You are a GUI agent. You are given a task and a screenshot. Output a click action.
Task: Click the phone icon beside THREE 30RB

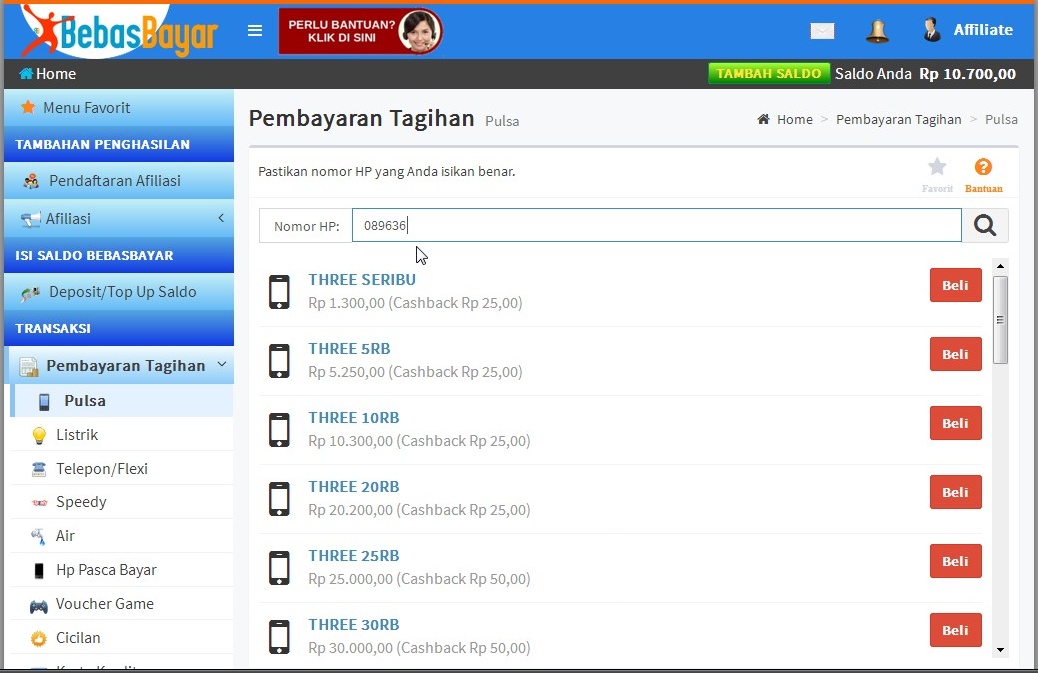pyautogui.click(x=279, y=637)
